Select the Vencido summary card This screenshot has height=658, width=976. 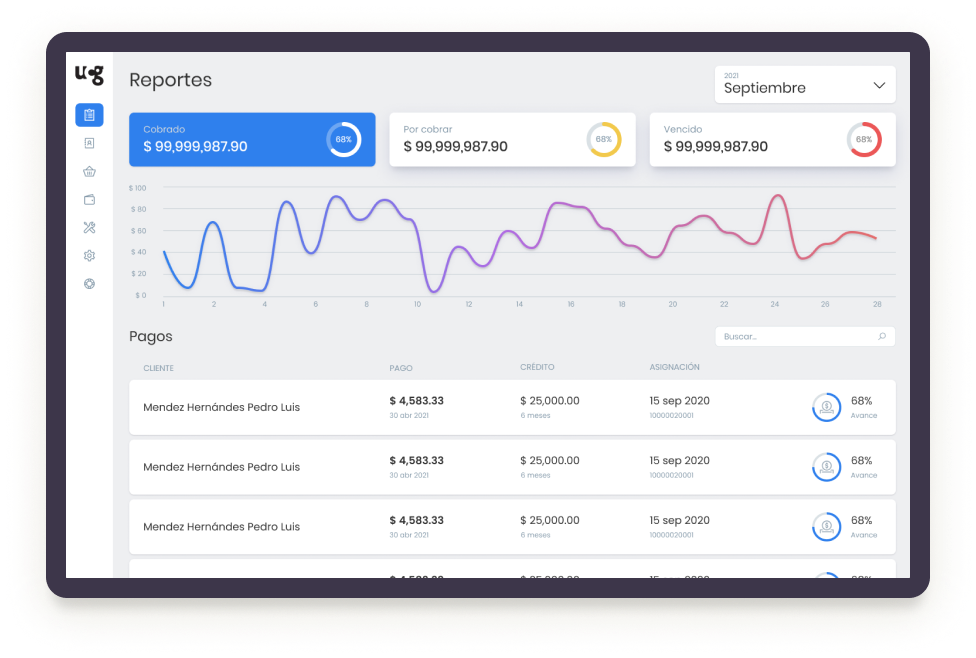[x=771, y=139]
